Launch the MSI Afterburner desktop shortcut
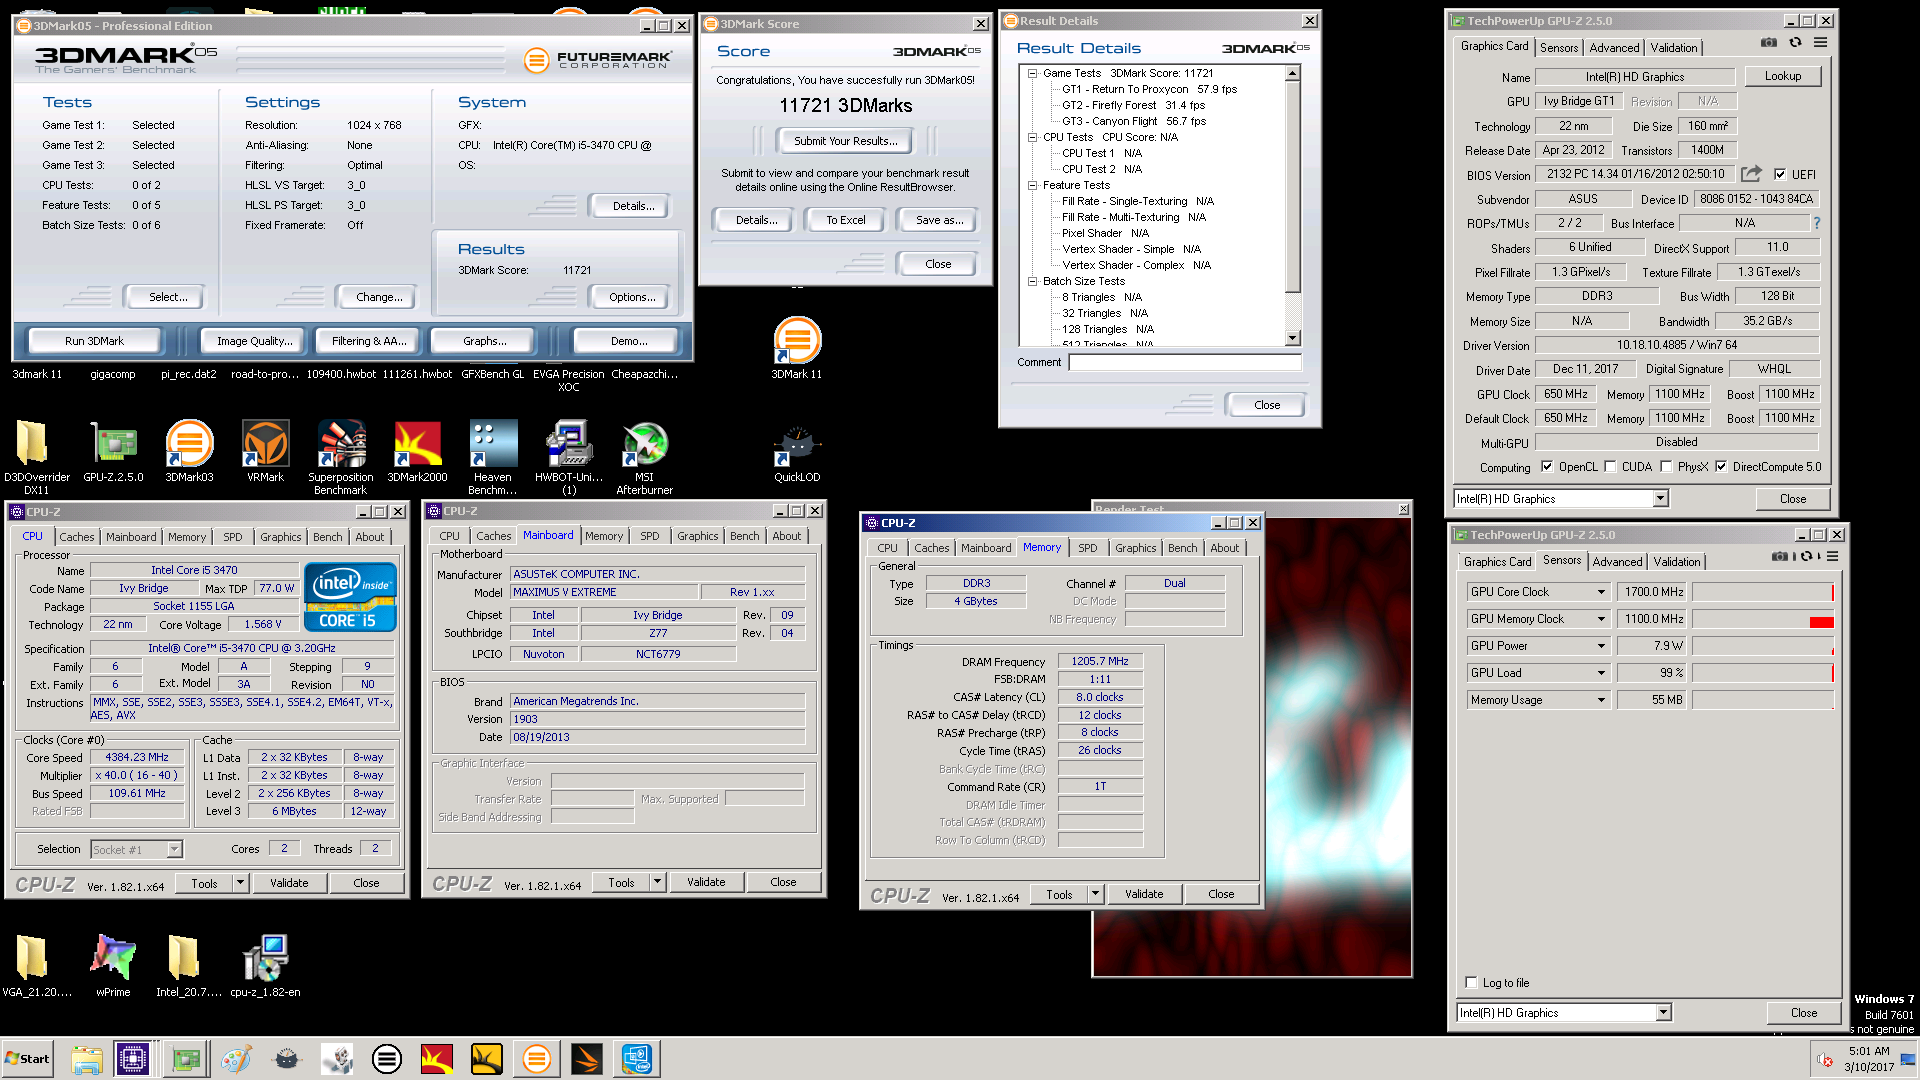Viewport: 1920px width, 1080px height. coord(645,443)
